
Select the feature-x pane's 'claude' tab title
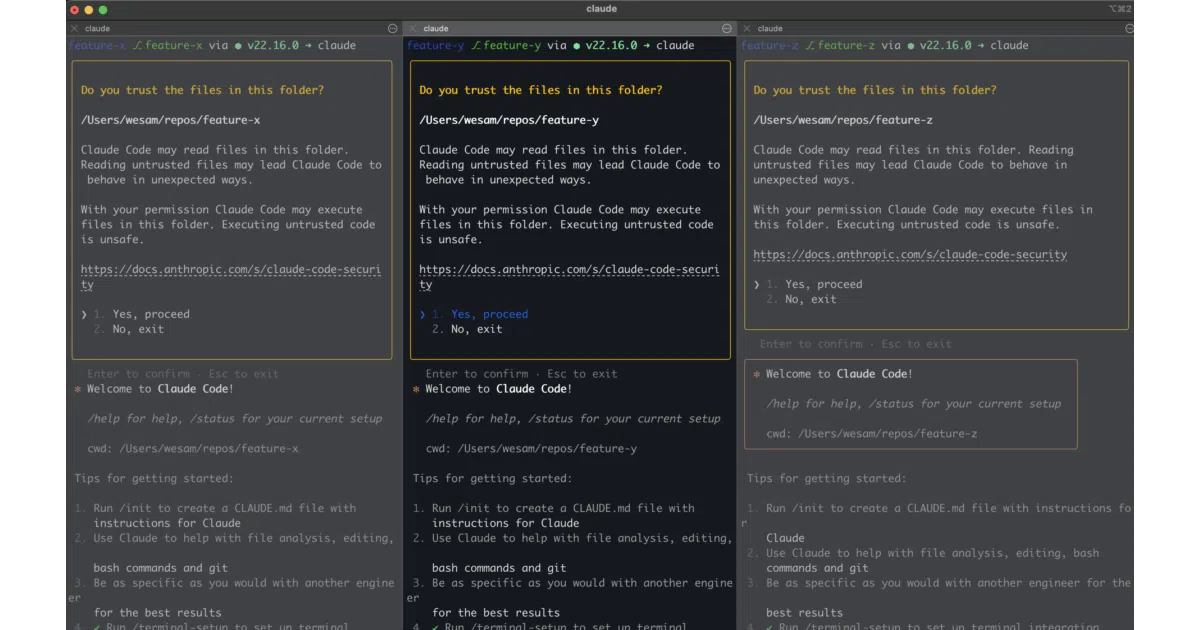pyautogui.click(x=98, y=29)
